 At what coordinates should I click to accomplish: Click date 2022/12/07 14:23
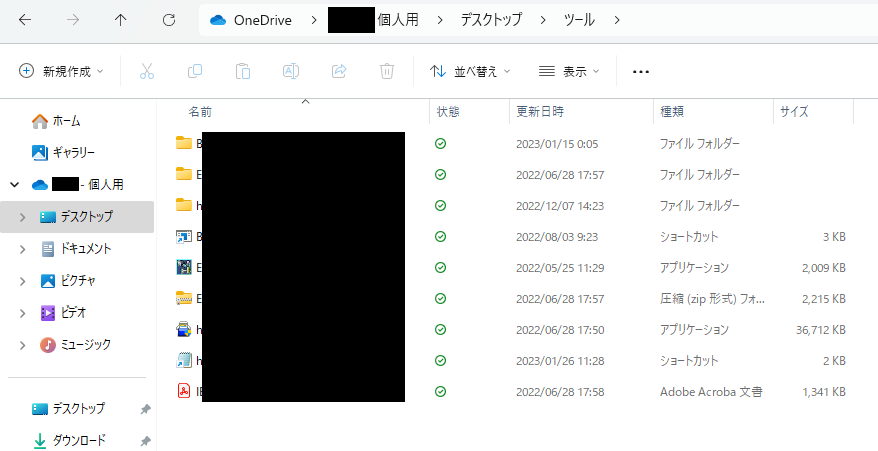pyautogui.click(x=560, y=206)
